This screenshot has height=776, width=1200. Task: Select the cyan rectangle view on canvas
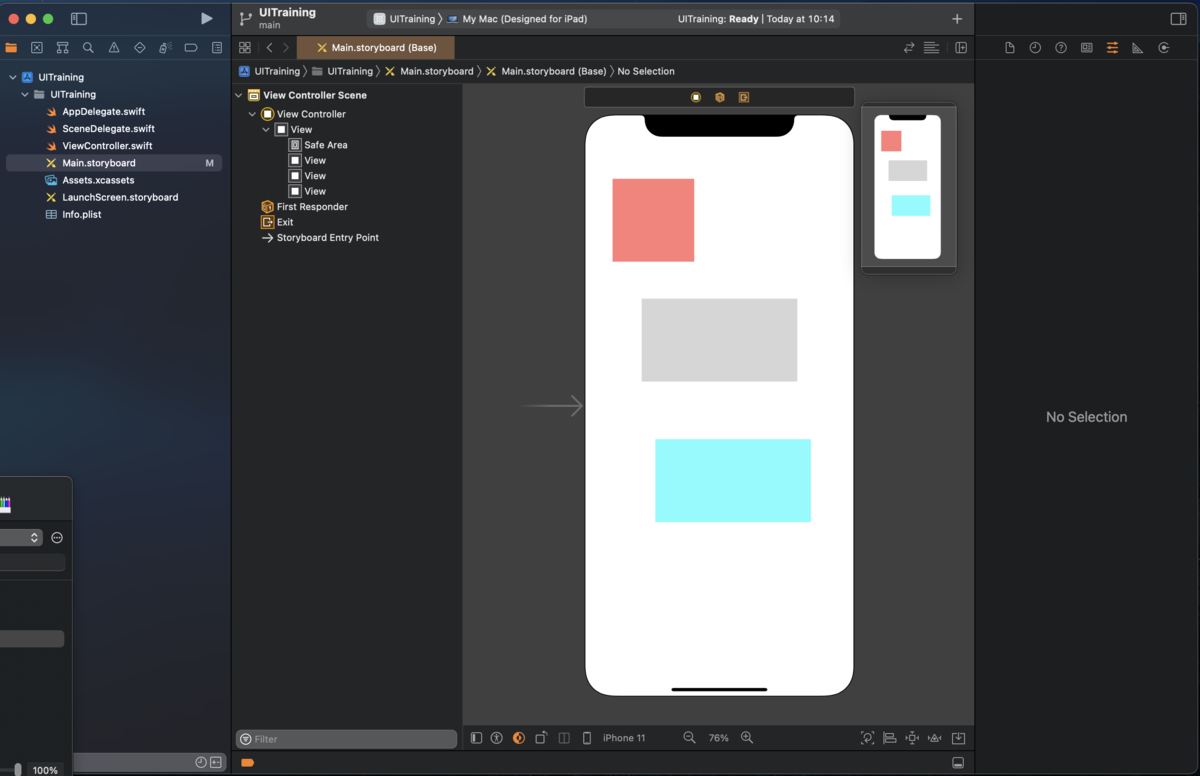(x=733, y=480)
